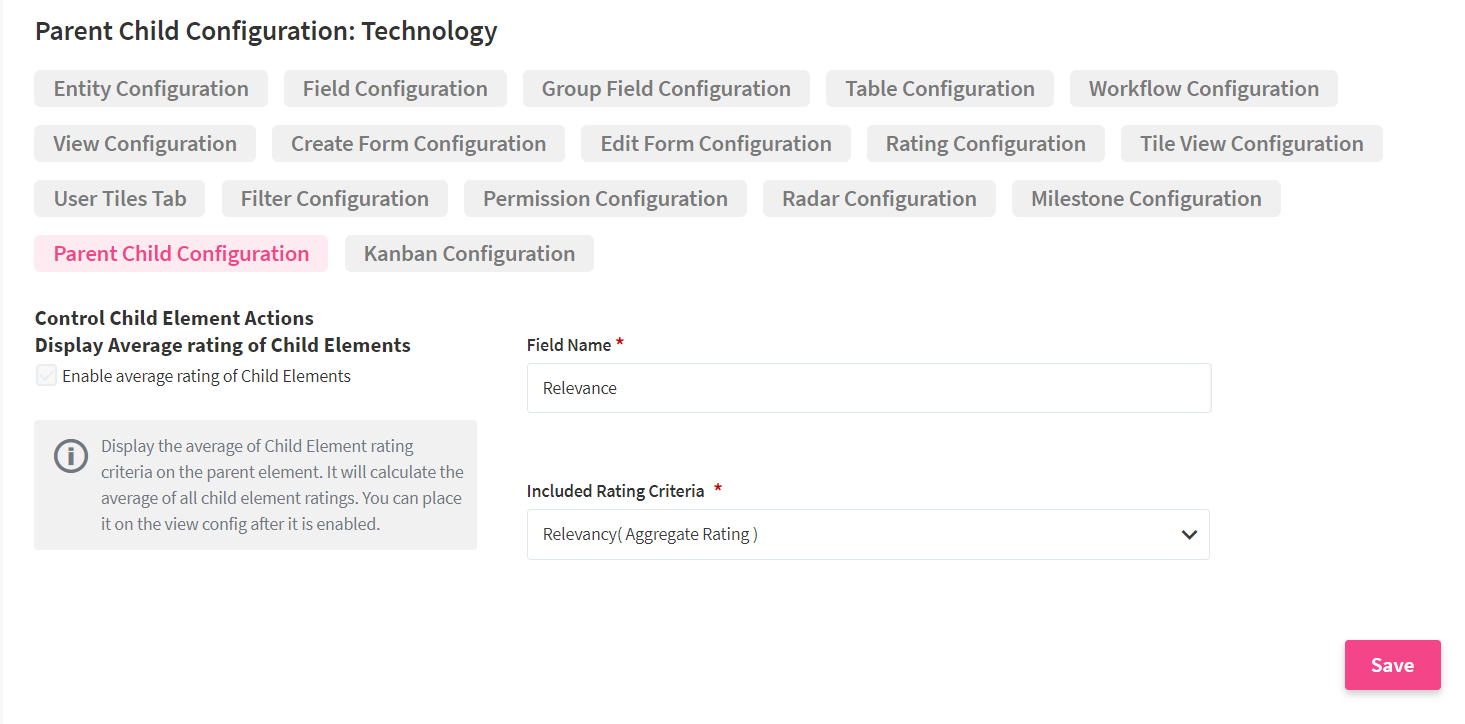This screenshot has width=1465, height=724.
Task: Select the Table Configuration tab
Action: [939, 89]
